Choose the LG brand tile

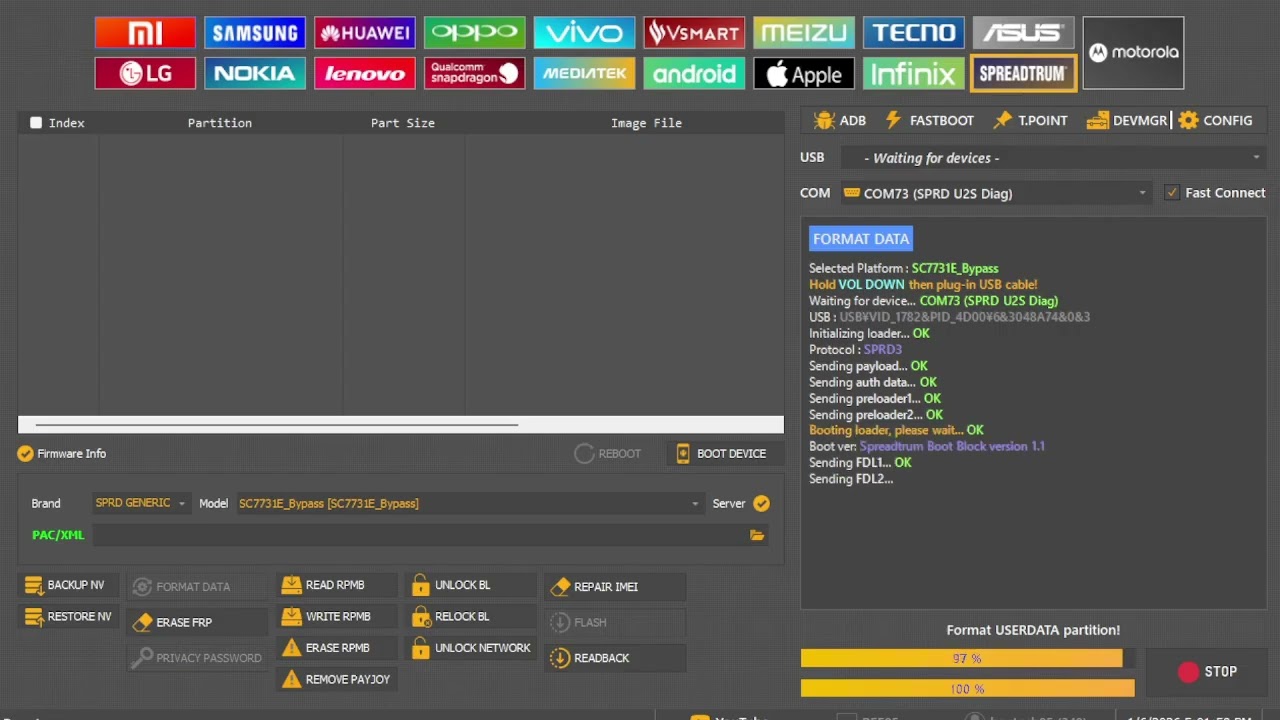pos(145,73)
